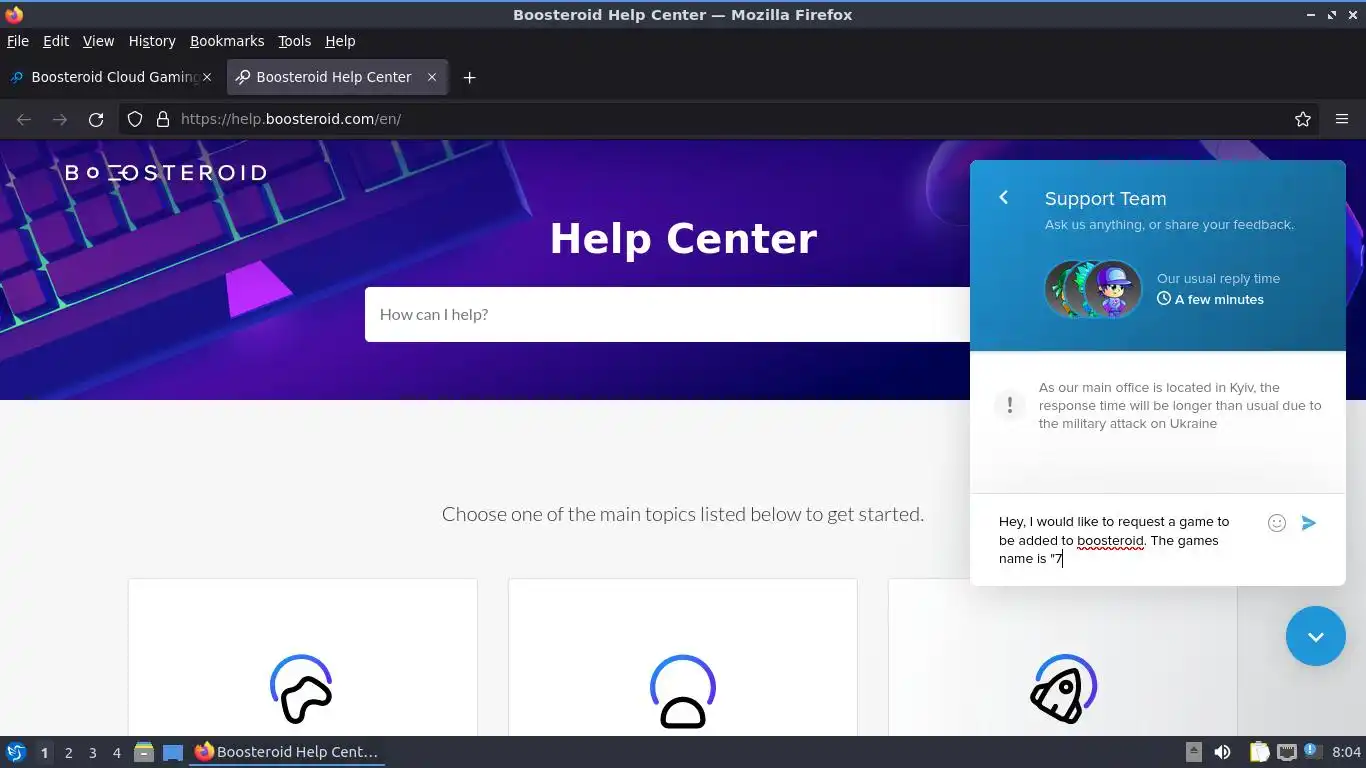
Task: Open the system start menu icon
Action: 16,752
